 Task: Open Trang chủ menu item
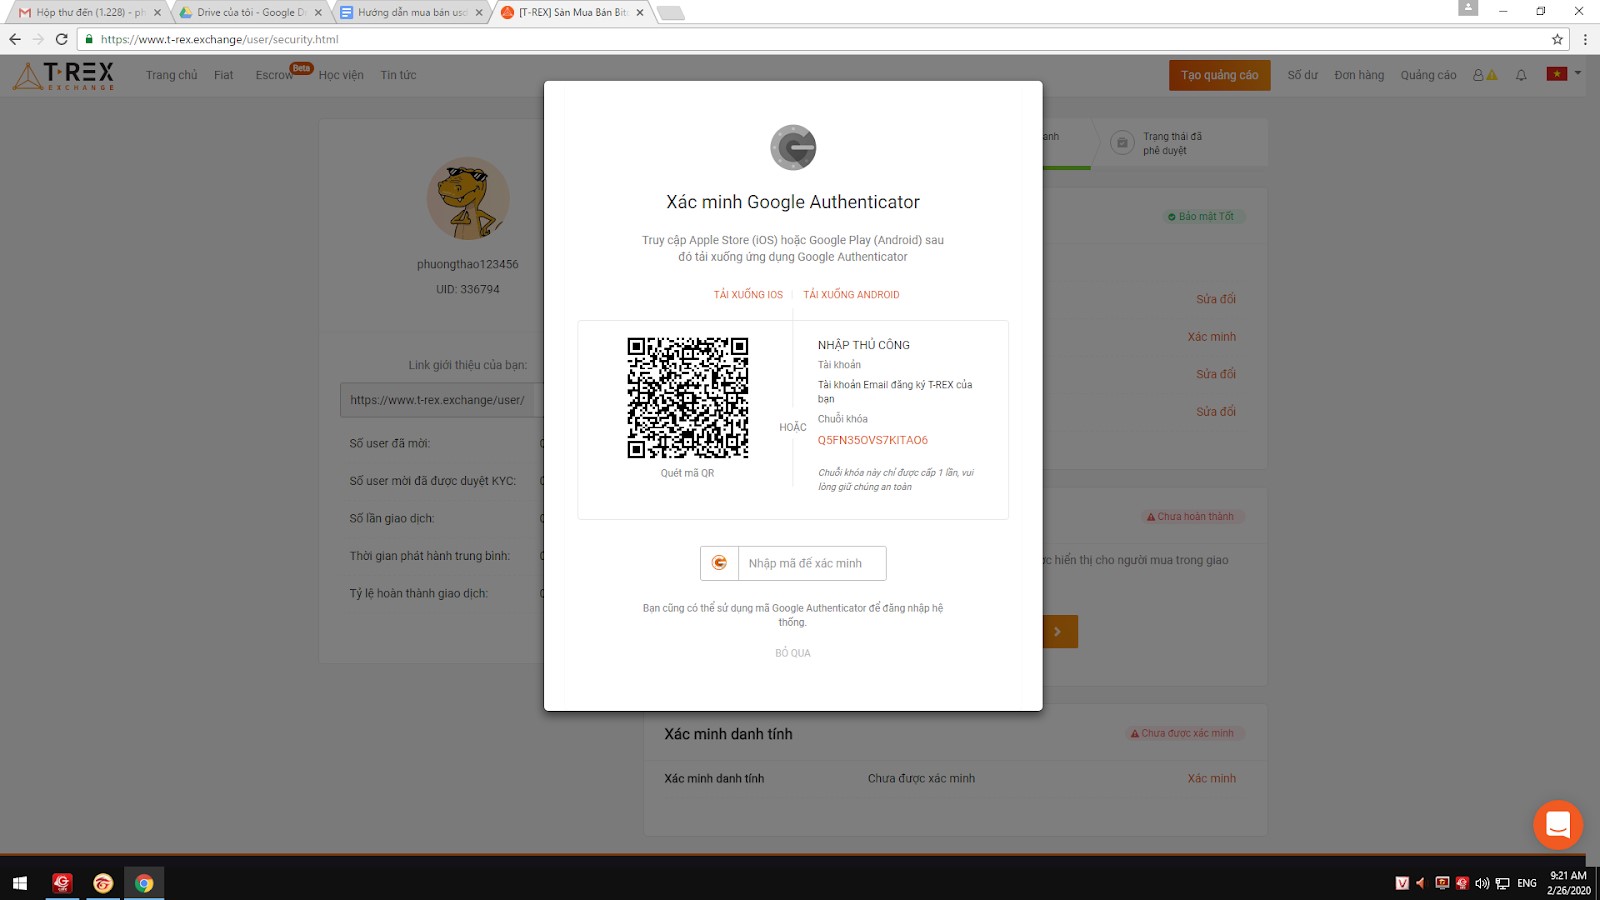pos(171,75)
